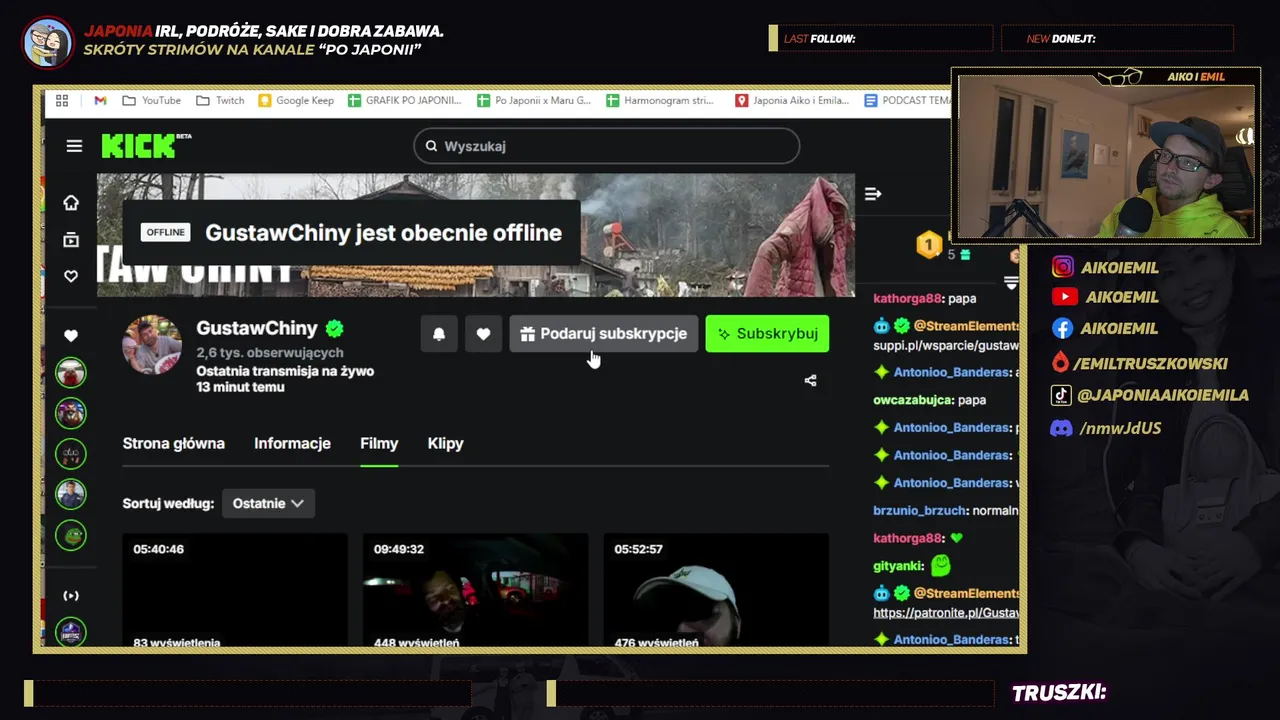The width and height of the screenshot is (1280, 720).
Task: Open the Ostatnie sort dropdown
Action: click(x=268, y=503)
